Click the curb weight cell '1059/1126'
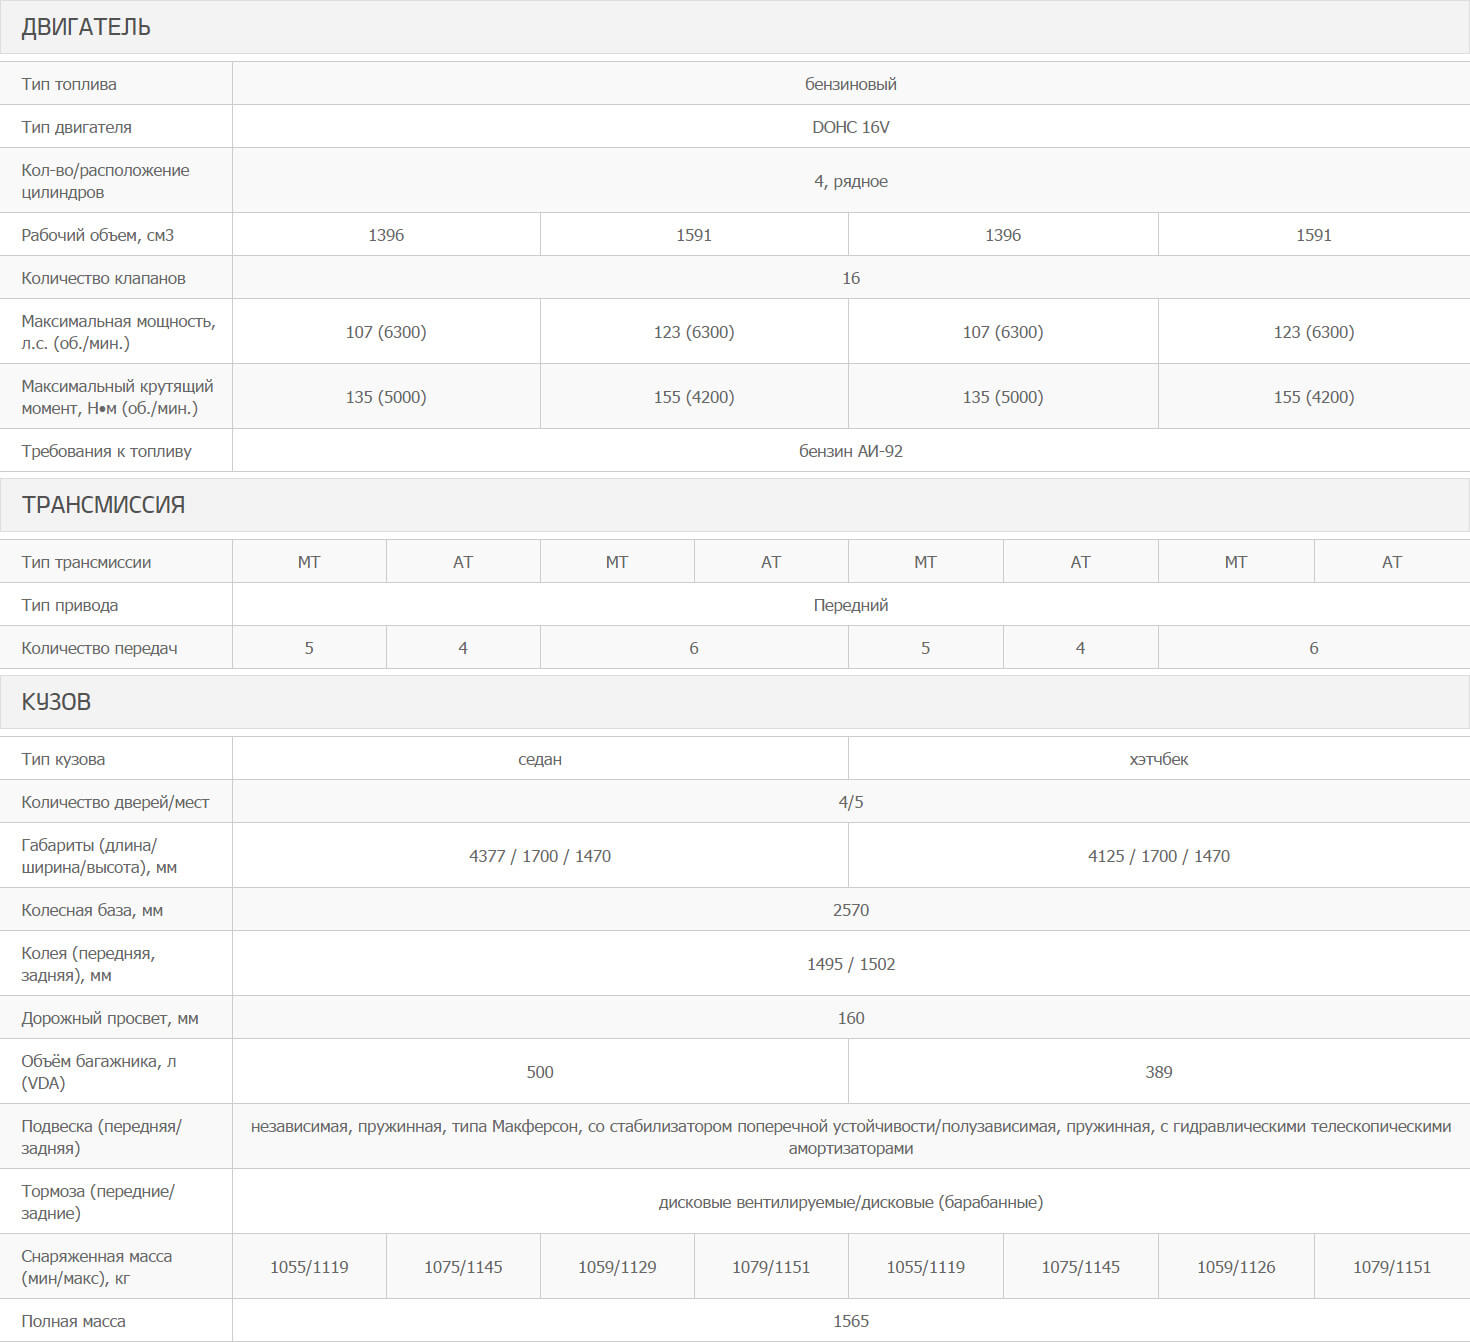Screen dimensions: 1470x1342 [1236, 1267]
